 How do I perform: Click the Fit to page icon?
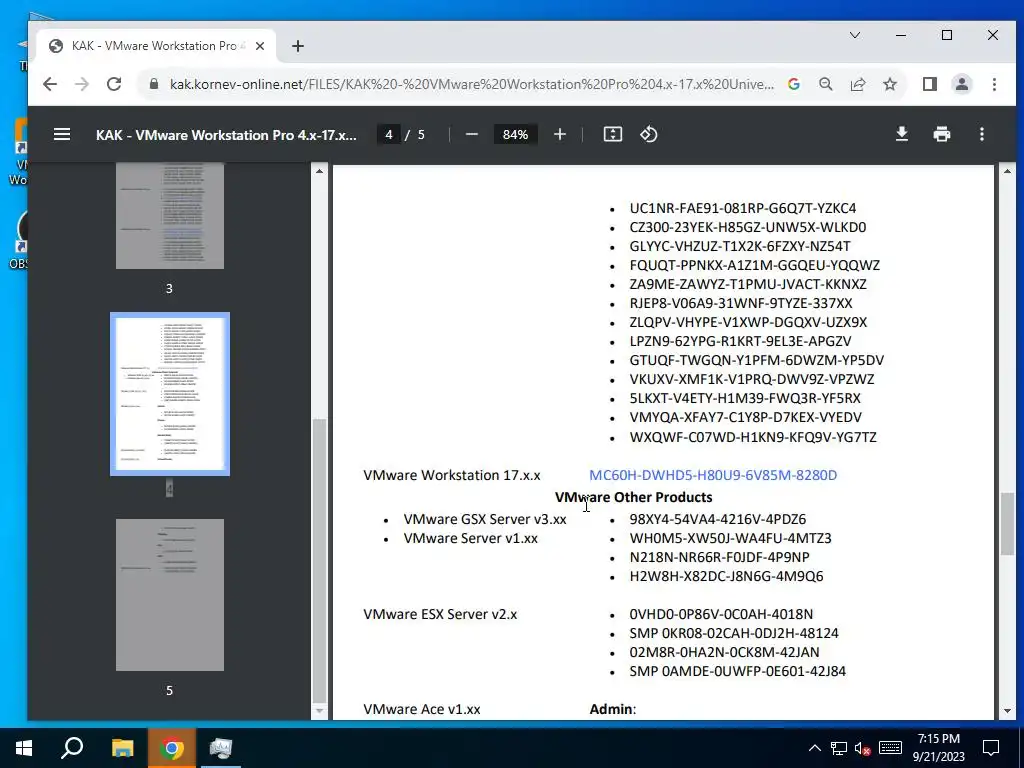pyautogui.click(x=613, y=135)
